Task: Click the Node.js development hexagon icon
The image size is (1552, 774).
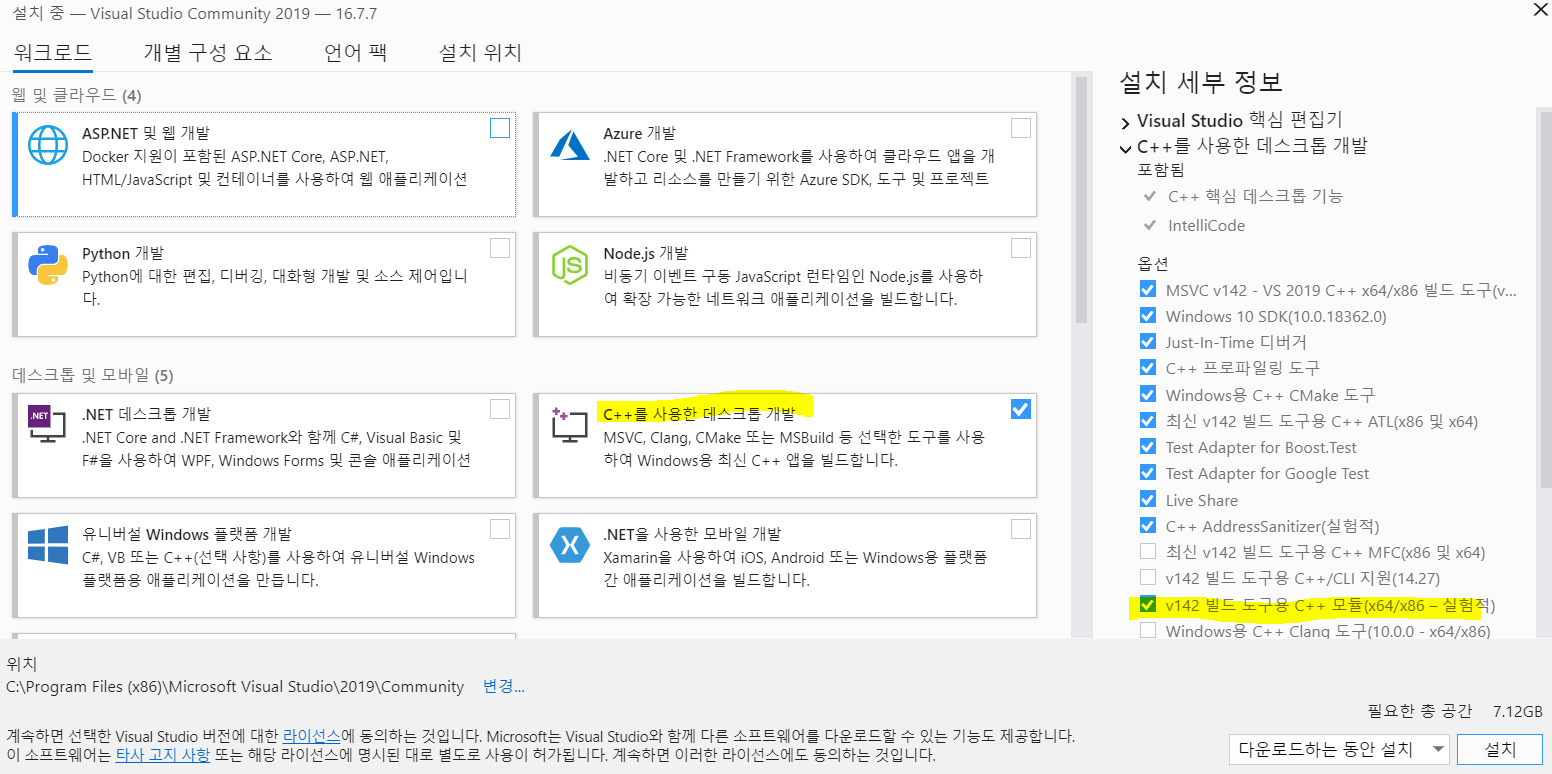Action: [569, 265]
